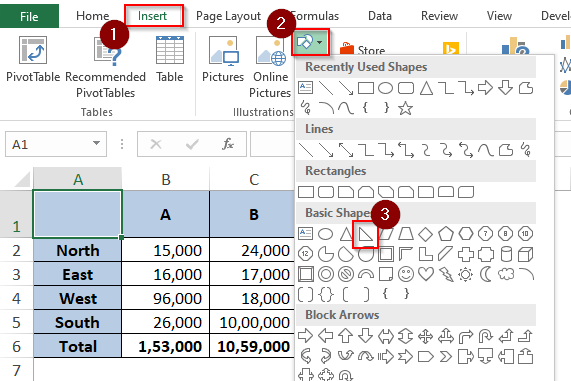This screenshot has height=381, width=571.
Task: Select the first Rectangle in Rectangles section
Action: click(306, 192)
